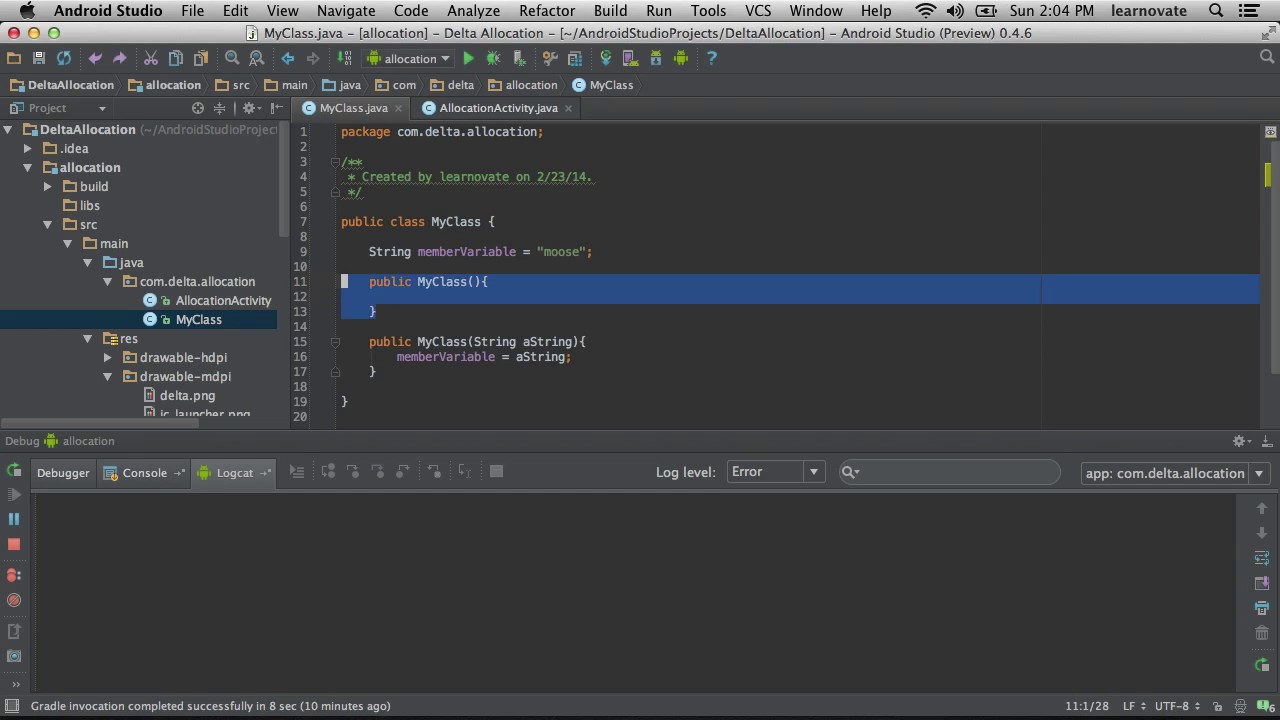The width and height of the screenshot is (1280, 720).
Task: Switch to the Console tab
Action: tap(145, 473)
